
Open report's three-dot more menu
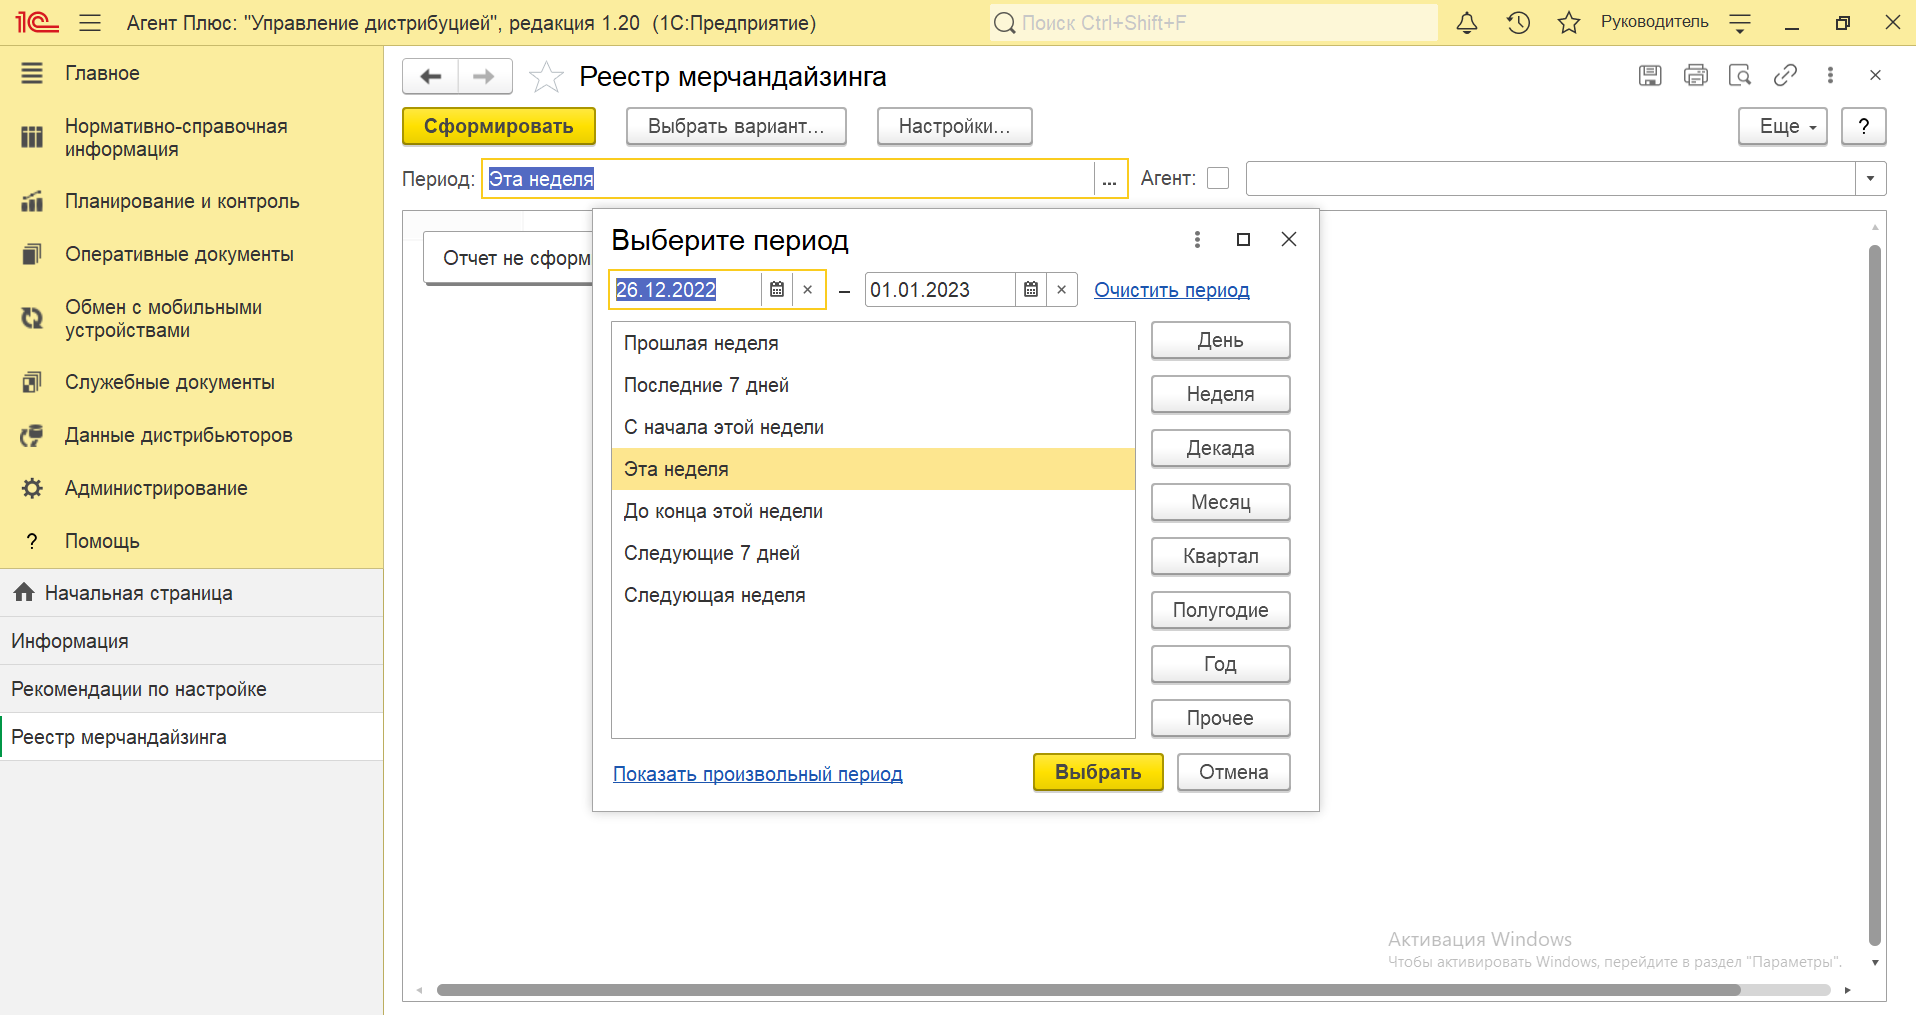coord(1830,75)
